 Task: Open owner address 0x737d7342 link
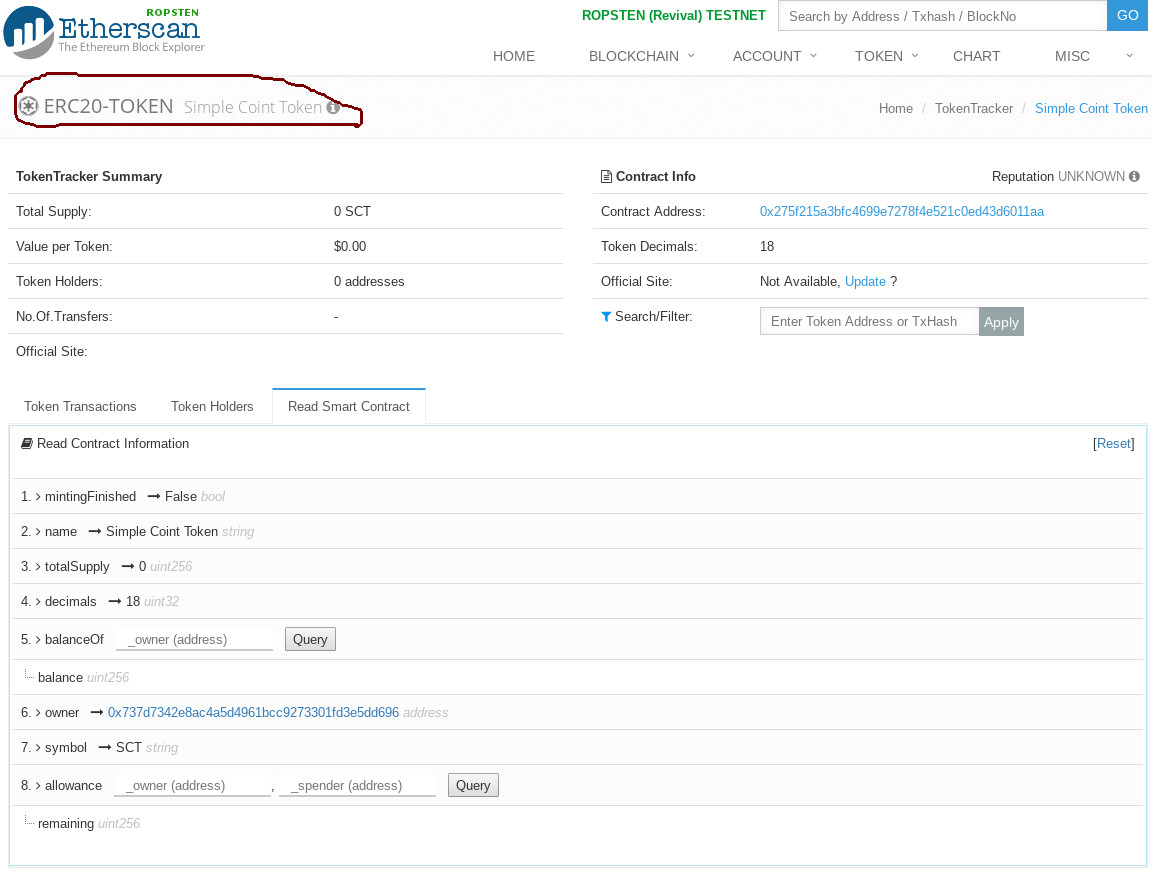tap(253, 713)
